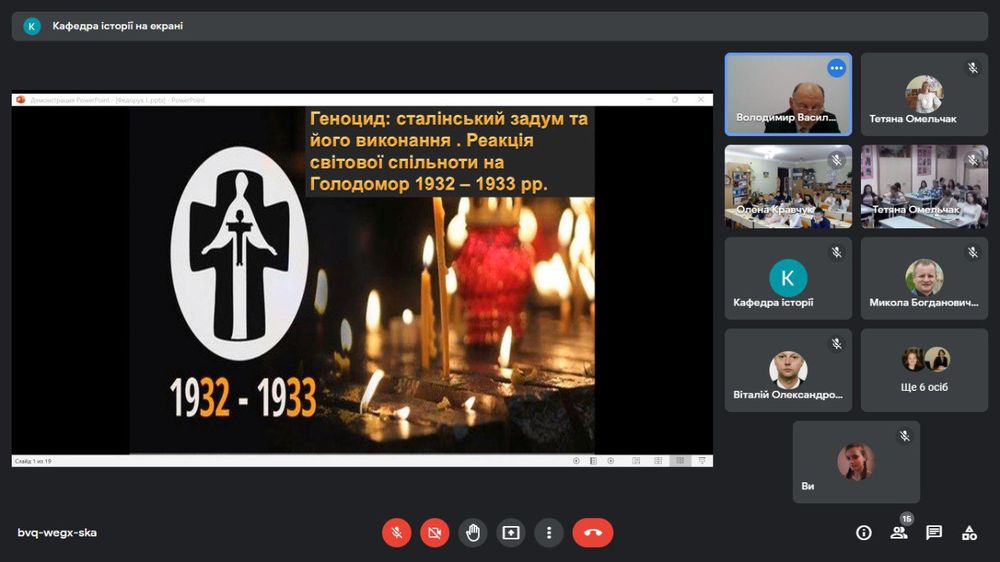This screenshot has width=1000, height=562.
Task: Show the participants list panel
Action: pyautogui.click(x=899, y=533)
